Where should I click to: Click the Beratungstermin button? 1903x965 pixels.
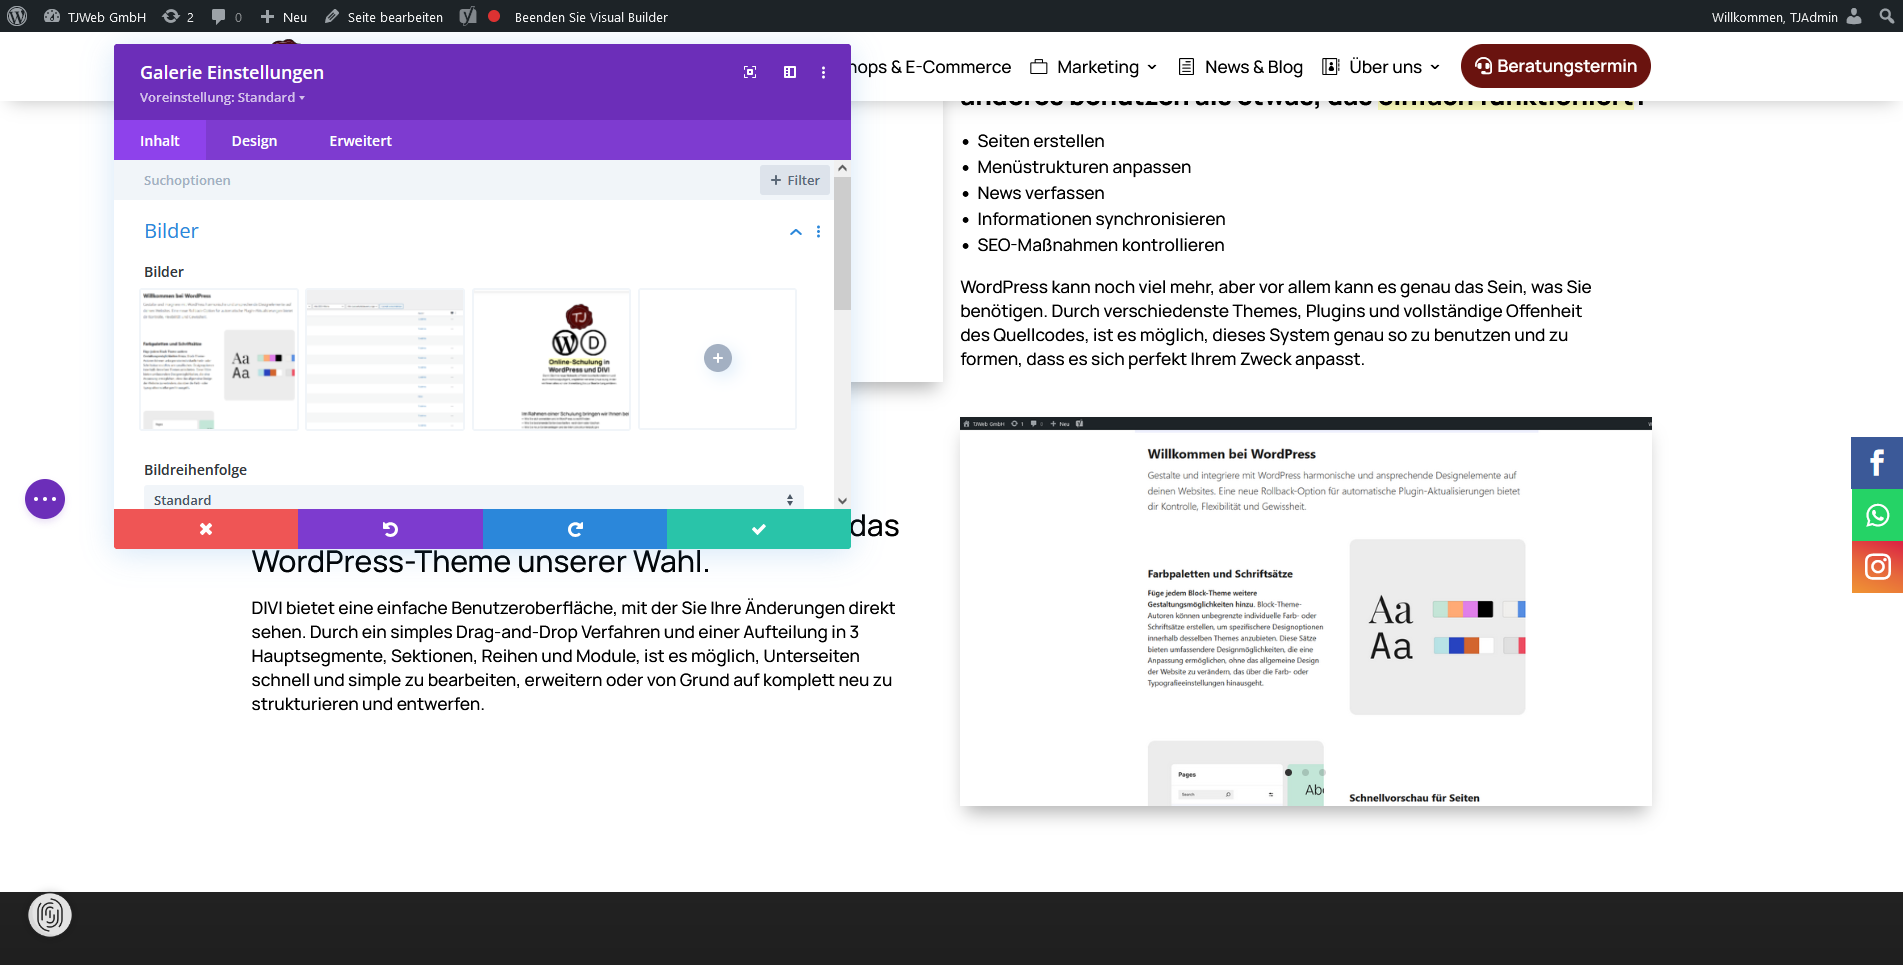click(x=1555, y=66)
